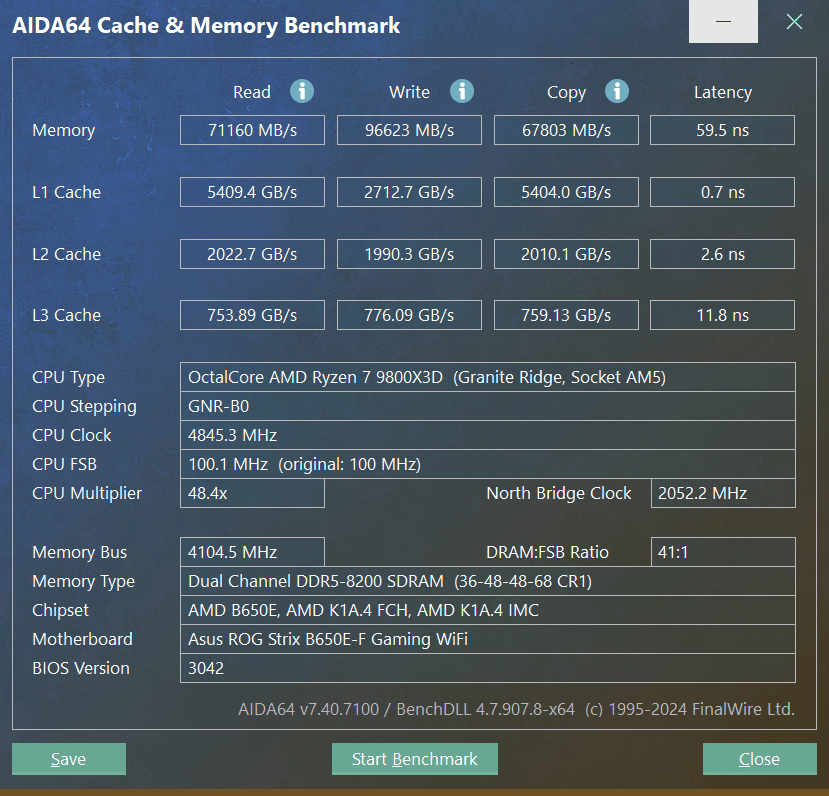Click the L1 Cache read 5409.4 GB/s

pyautogui.click(x=252, y=192)
